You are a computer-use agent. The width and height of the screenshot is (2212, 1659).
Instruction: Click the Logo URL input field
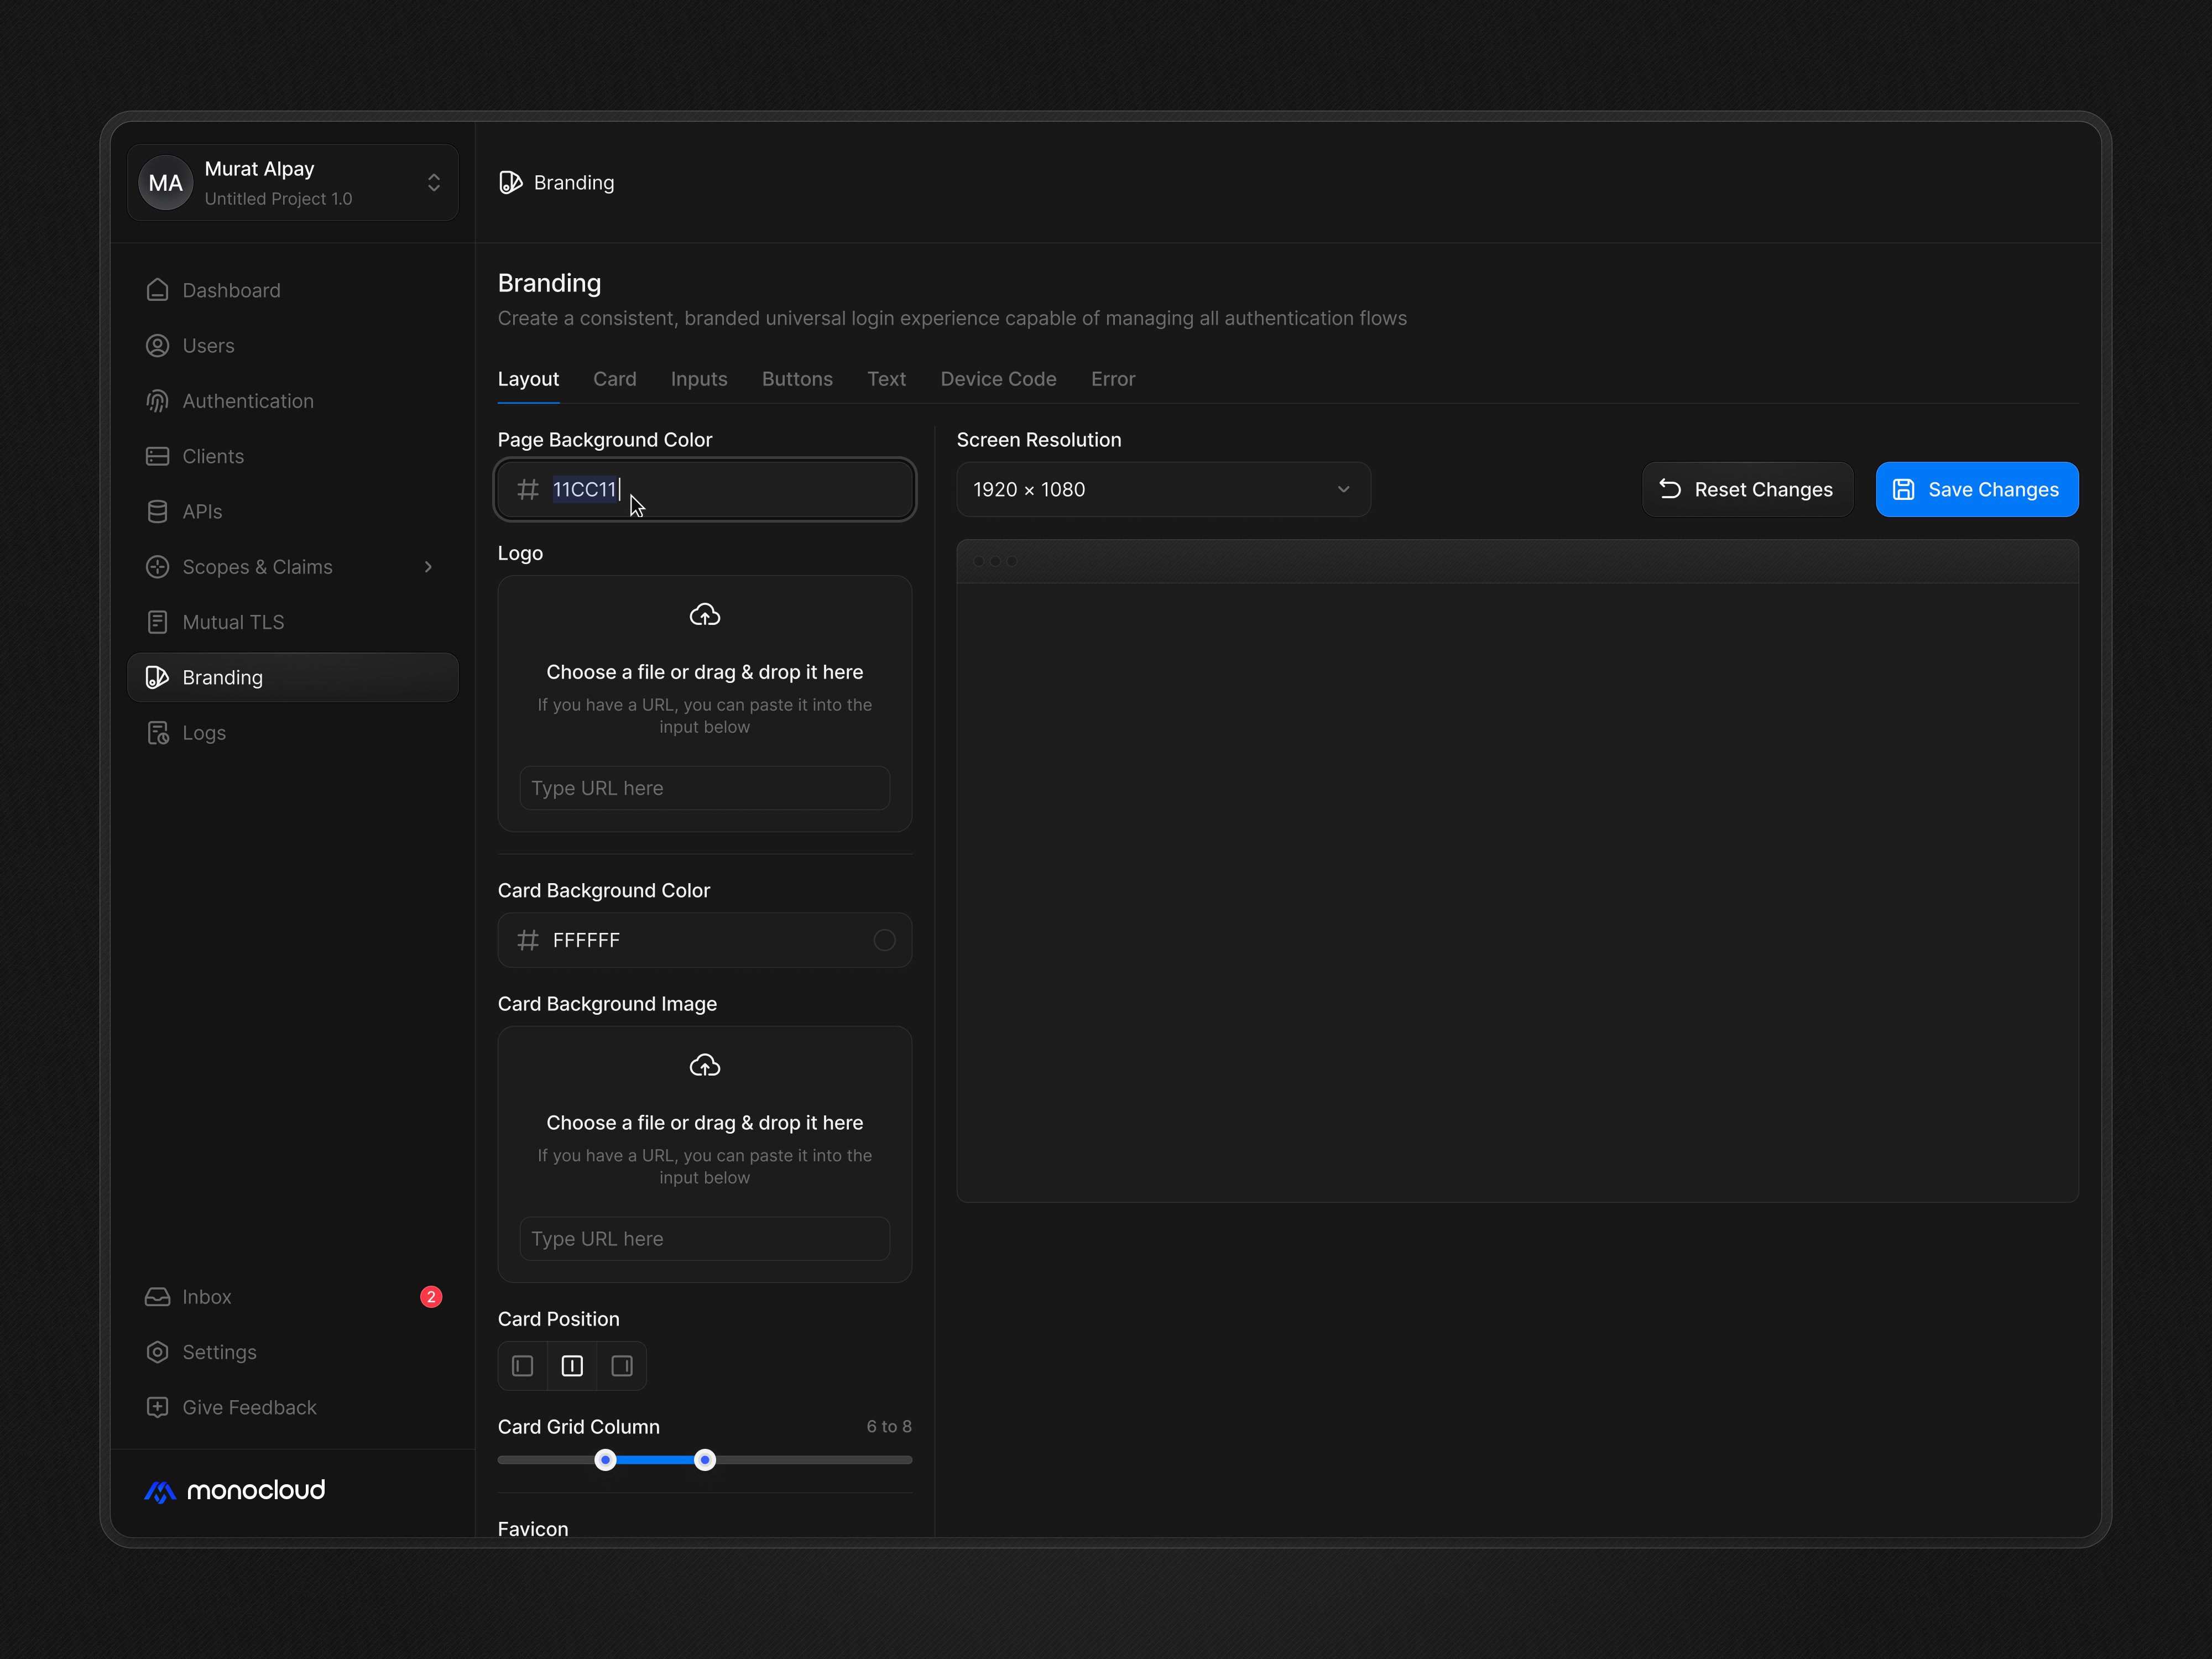pyautogui.click(x=705, y=788)
